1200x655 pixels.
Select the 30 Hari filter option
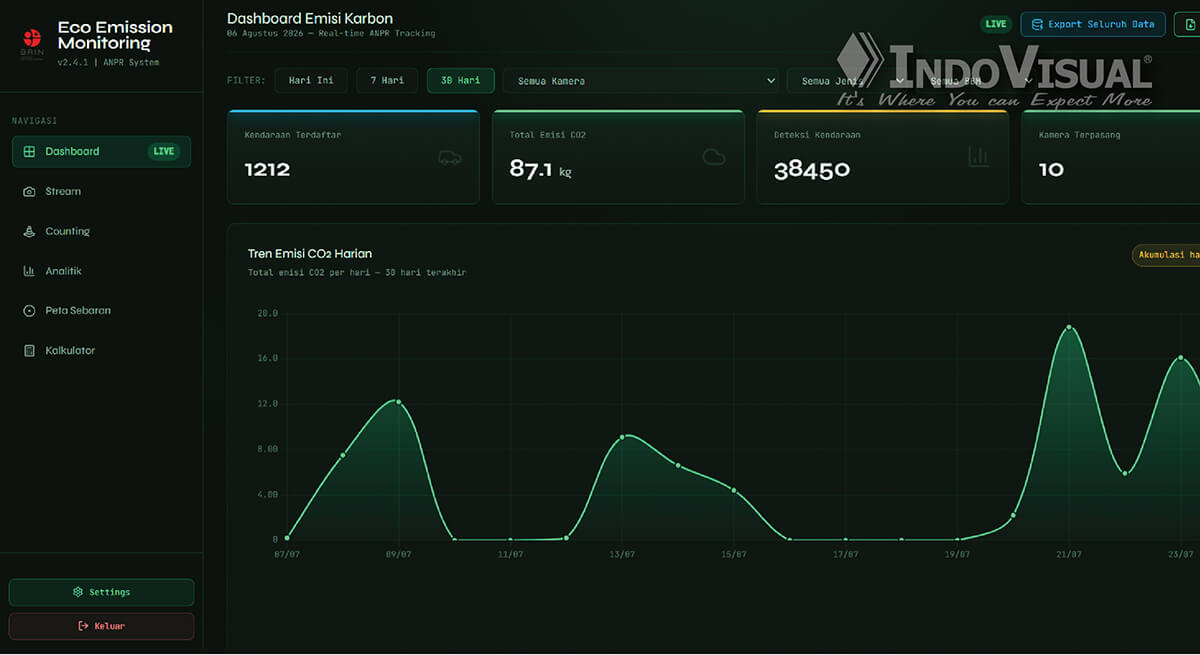pos(461,80)
